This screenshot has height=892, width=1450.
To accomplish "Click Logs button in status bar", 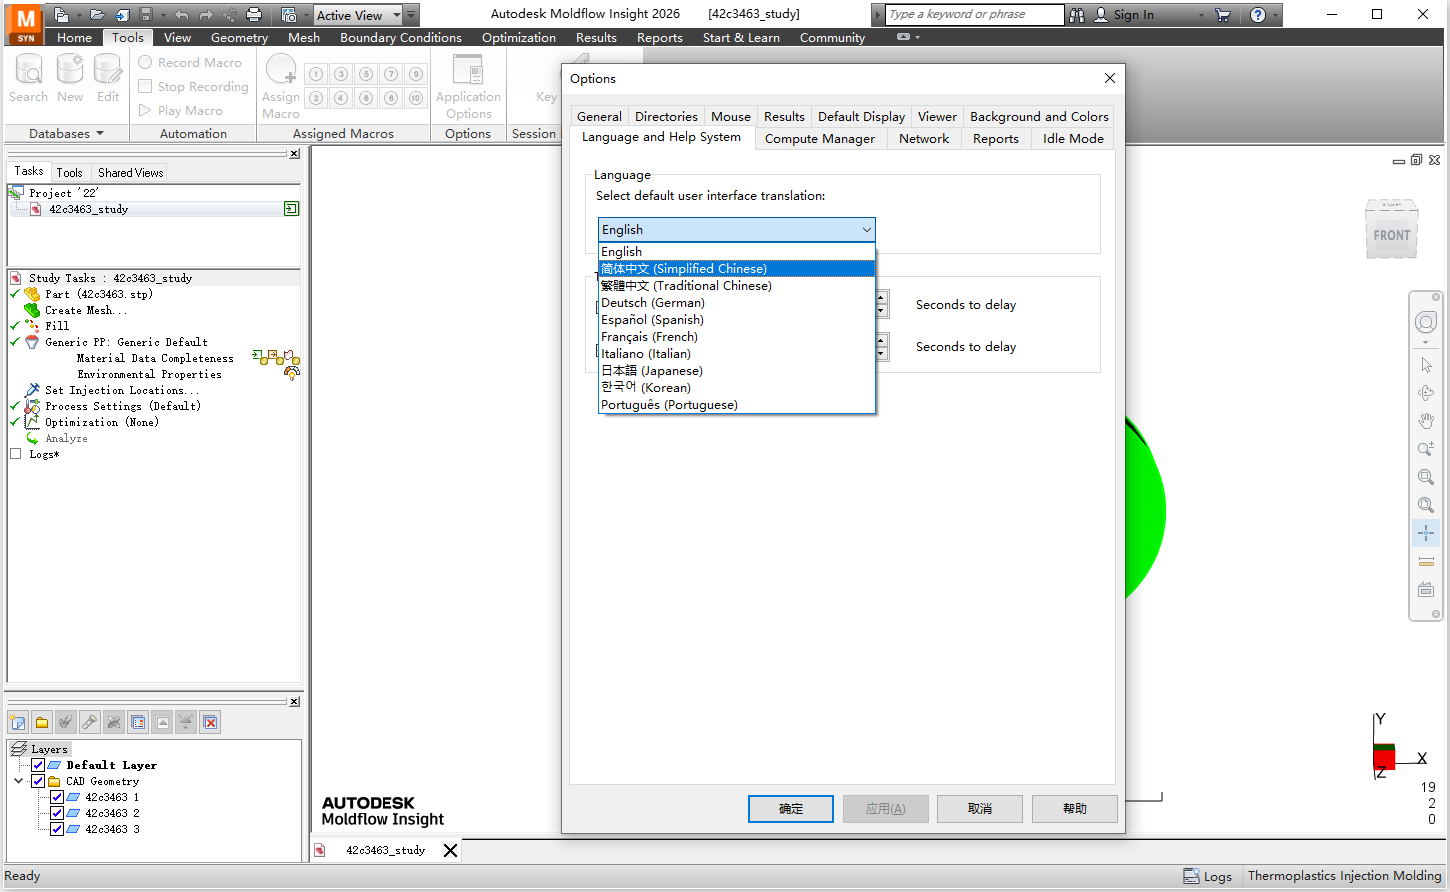I will pyautogui.click(x=1208, y=876).
